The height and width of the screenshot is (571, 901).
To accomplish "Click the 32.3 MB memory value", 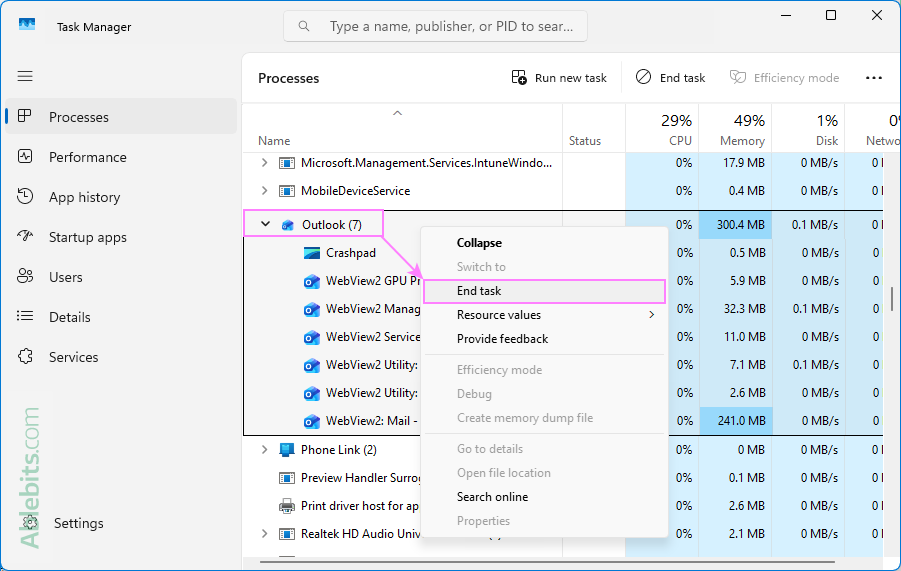I will click(x=744, y=309).
